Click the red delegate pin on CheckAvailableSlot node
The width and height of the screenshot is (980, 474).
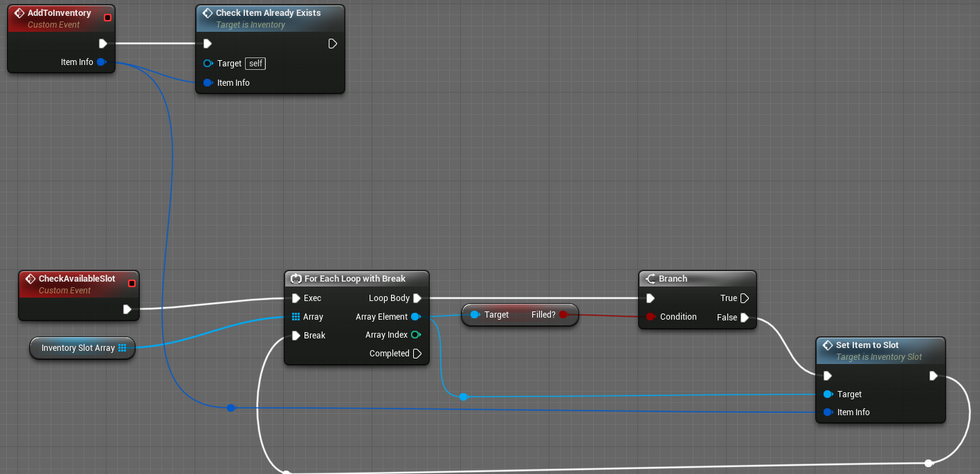point(131,283)
